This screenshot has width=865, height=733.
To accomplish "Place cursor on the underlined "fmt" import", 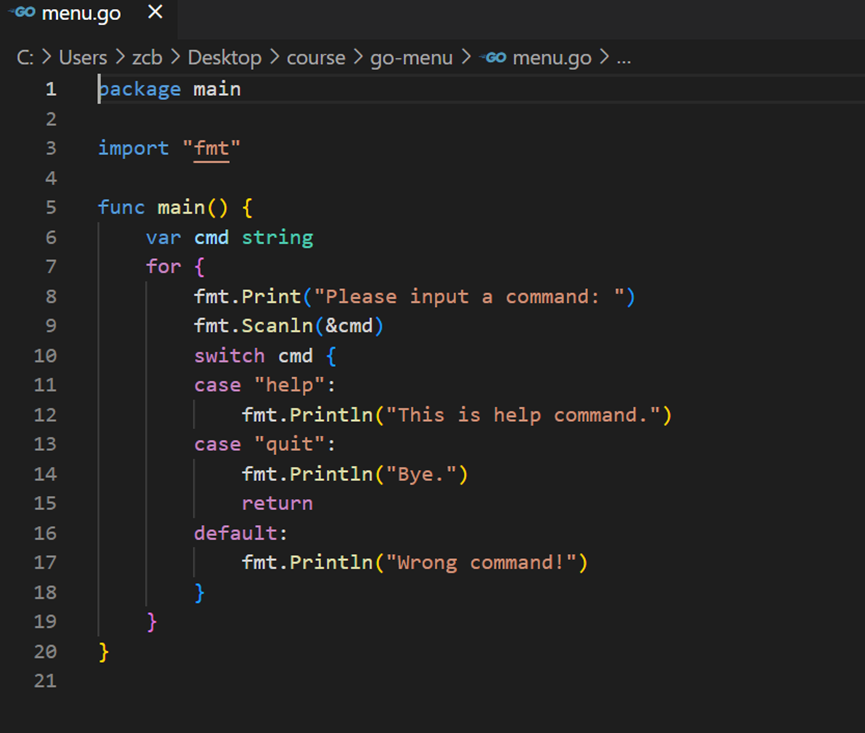I will [x=212, y=149].
